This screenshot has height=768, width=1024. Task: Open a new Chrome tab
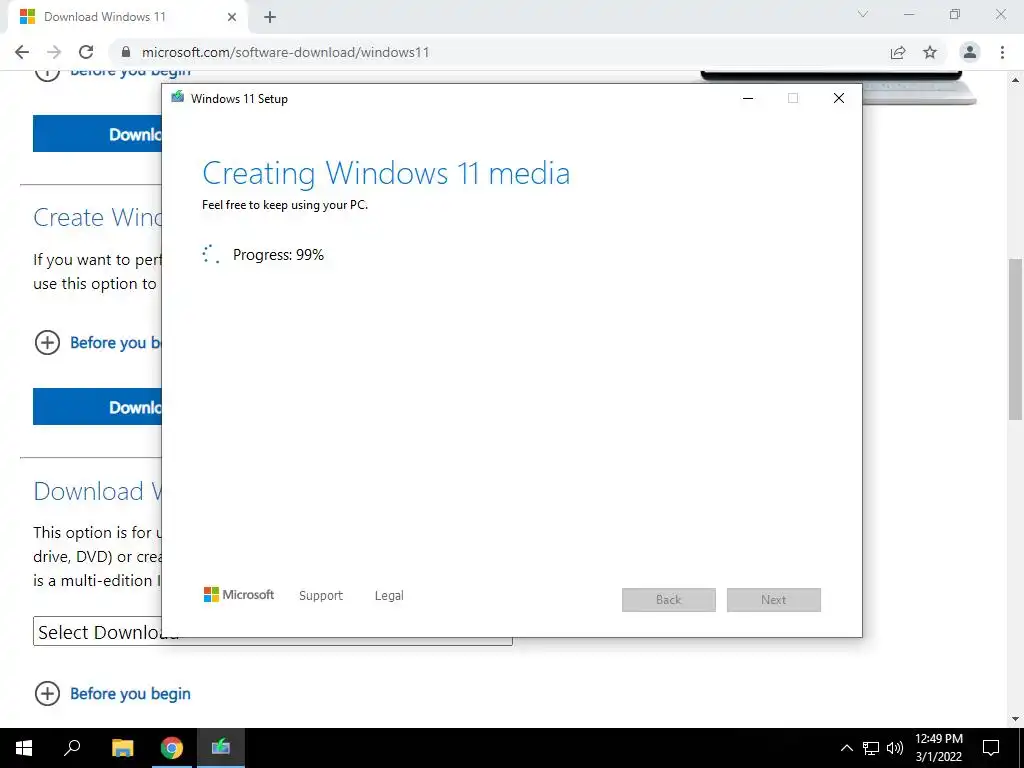pyautogui.click(x=270, y=17)
